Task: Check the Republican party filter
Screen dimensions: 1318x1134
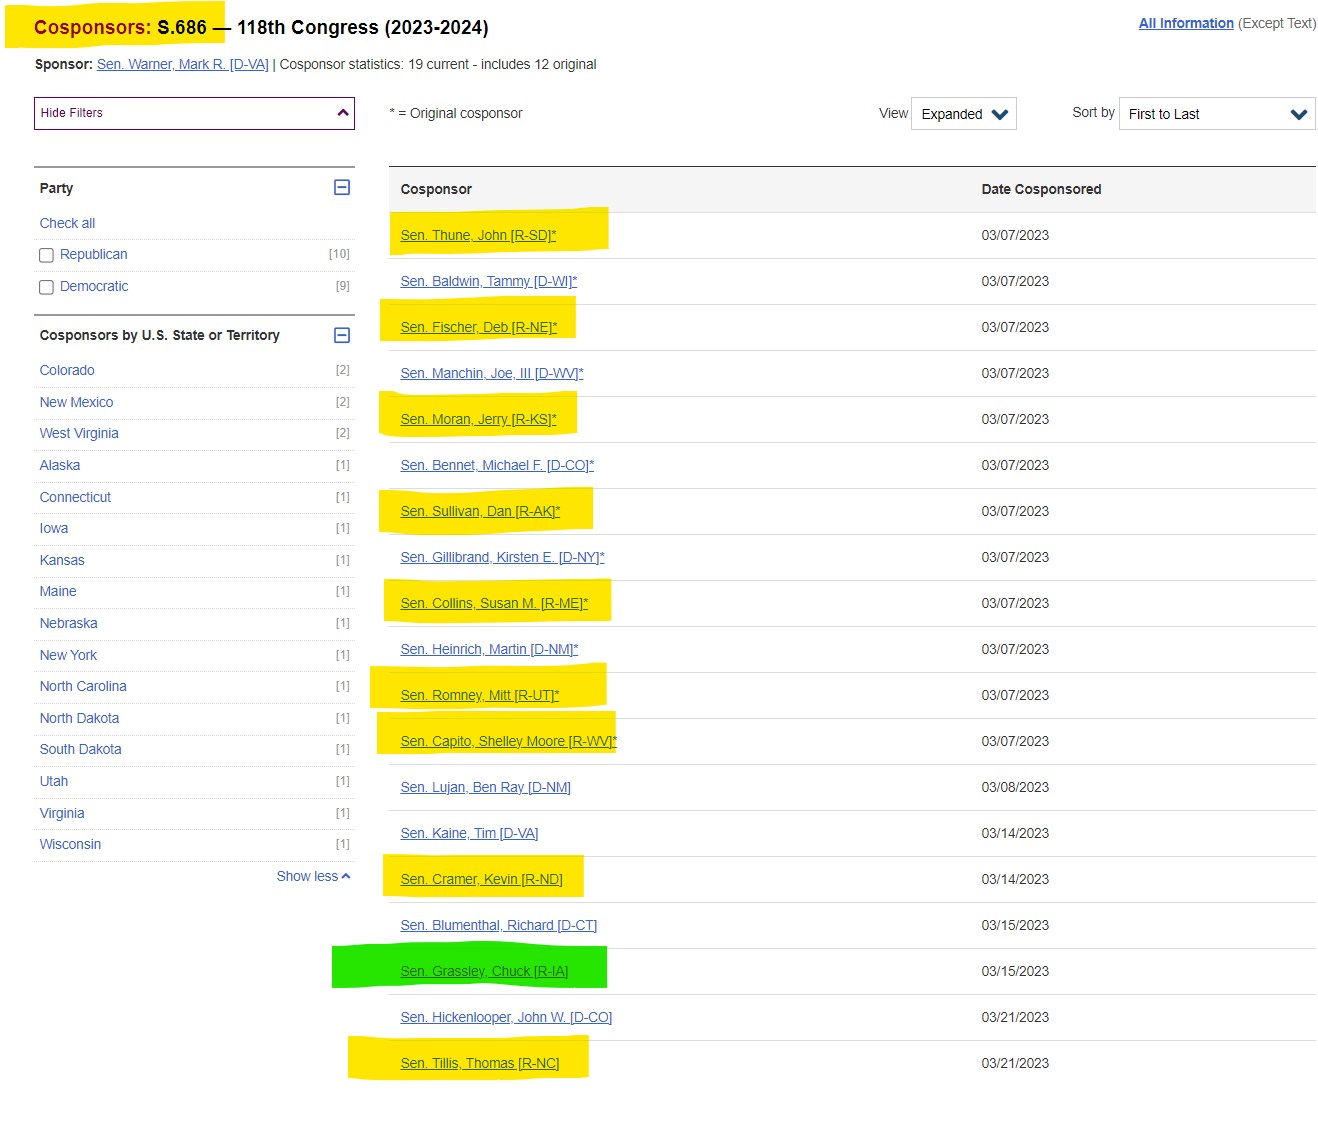Action: (46, 255)
